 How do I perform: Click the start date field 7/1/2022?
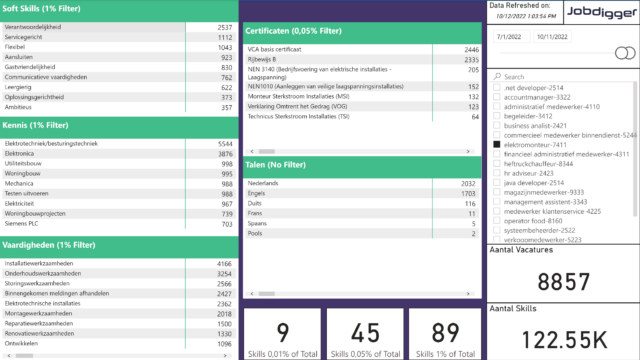pyautogui.click(x=511, y=37)
